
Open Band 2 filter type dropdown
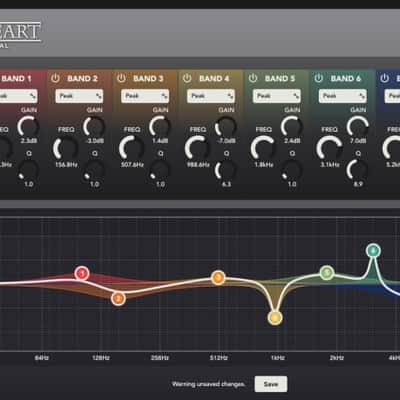click(79, 96)
